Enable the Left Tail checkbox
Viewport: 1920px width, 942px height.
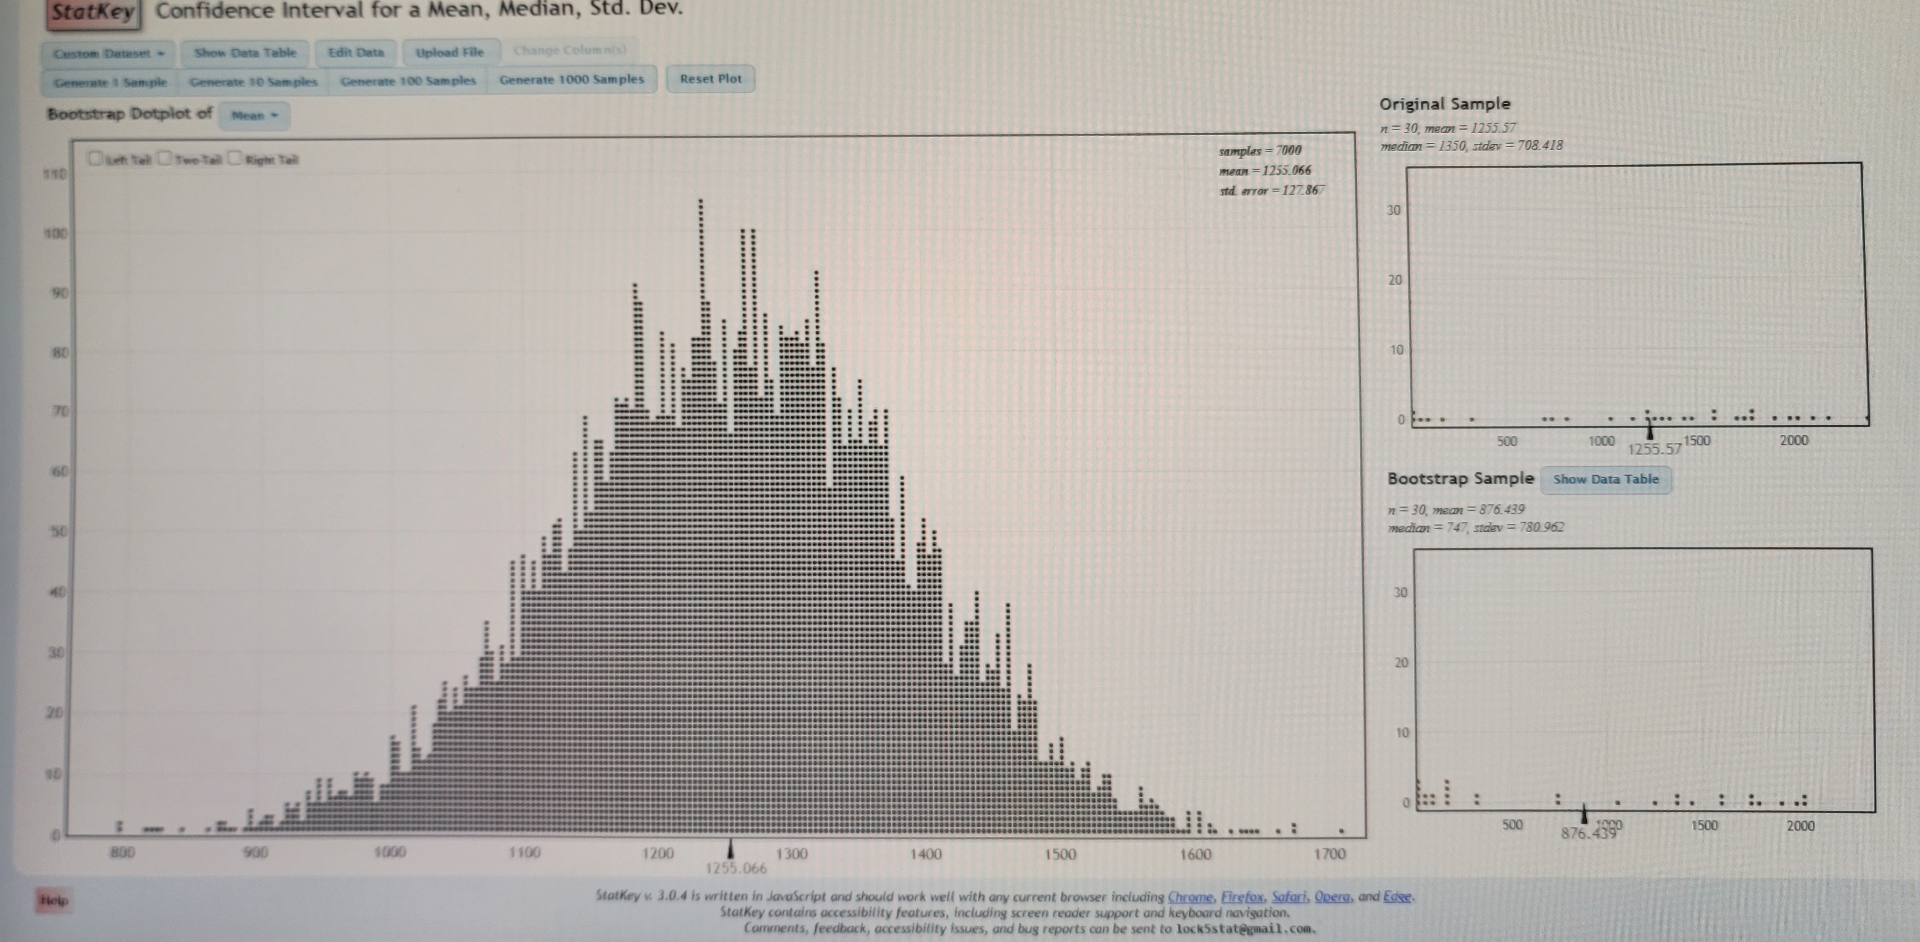click(x=96, y=156)
